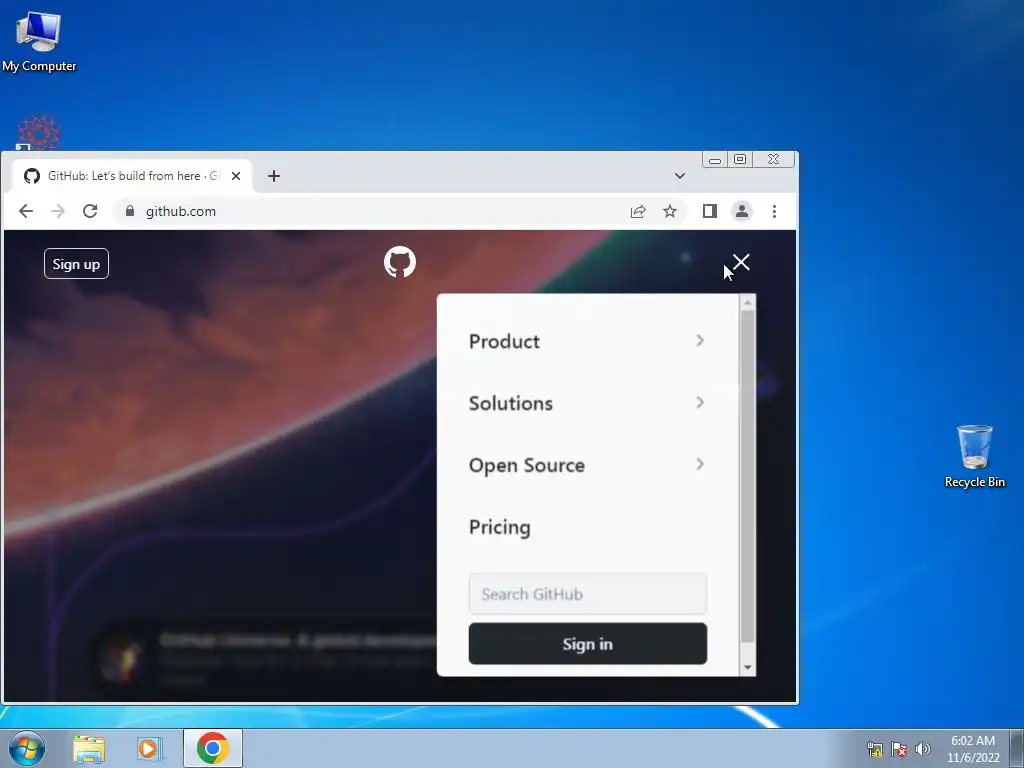
Task: Launch Windows Media Player from taskbar
Action: pos(149,749)
